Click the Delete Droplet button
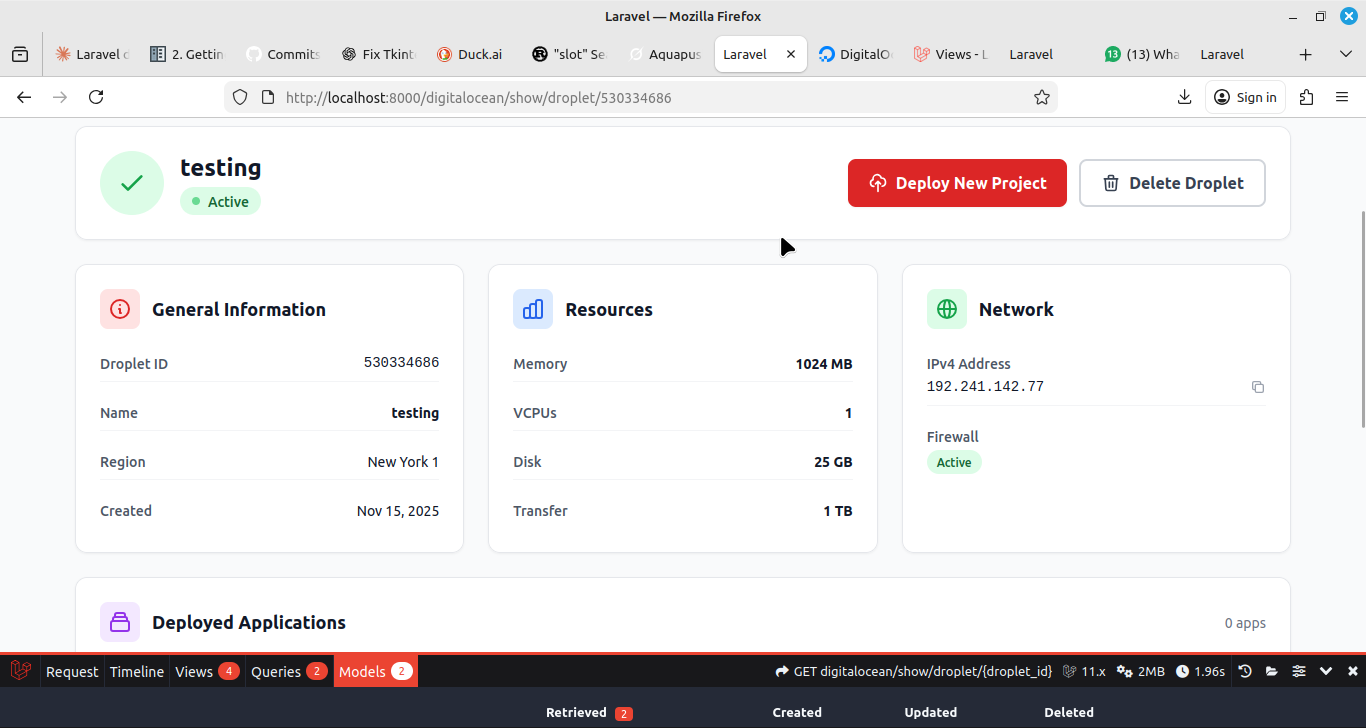1366x728 pixels. tap(1171, 183)
